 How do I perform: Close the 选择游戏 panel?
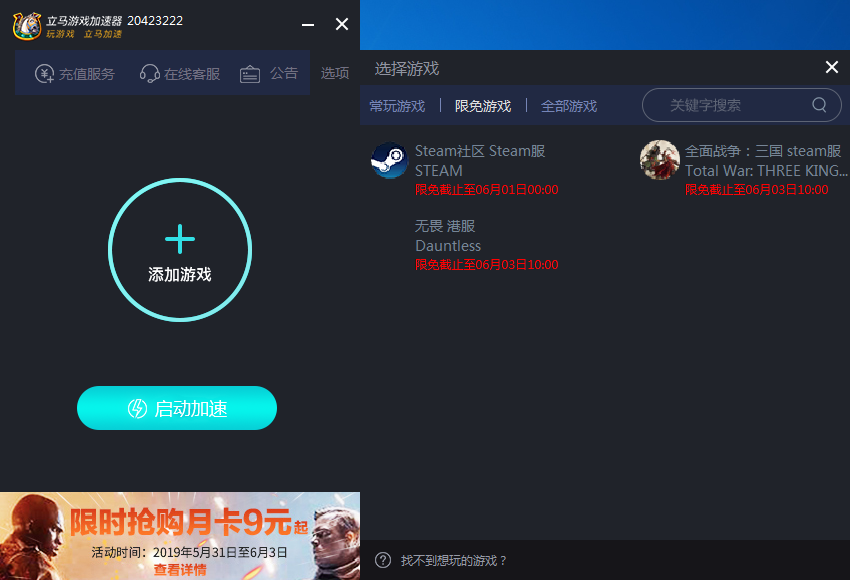click(x=831, y=67)
